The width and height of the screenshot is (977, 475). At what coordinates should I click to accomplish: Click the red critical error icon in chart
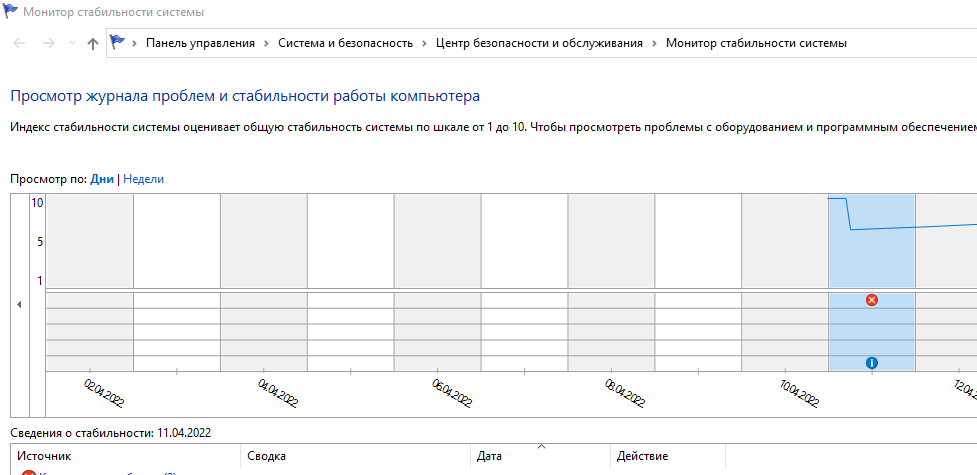(x=871, y=300)
